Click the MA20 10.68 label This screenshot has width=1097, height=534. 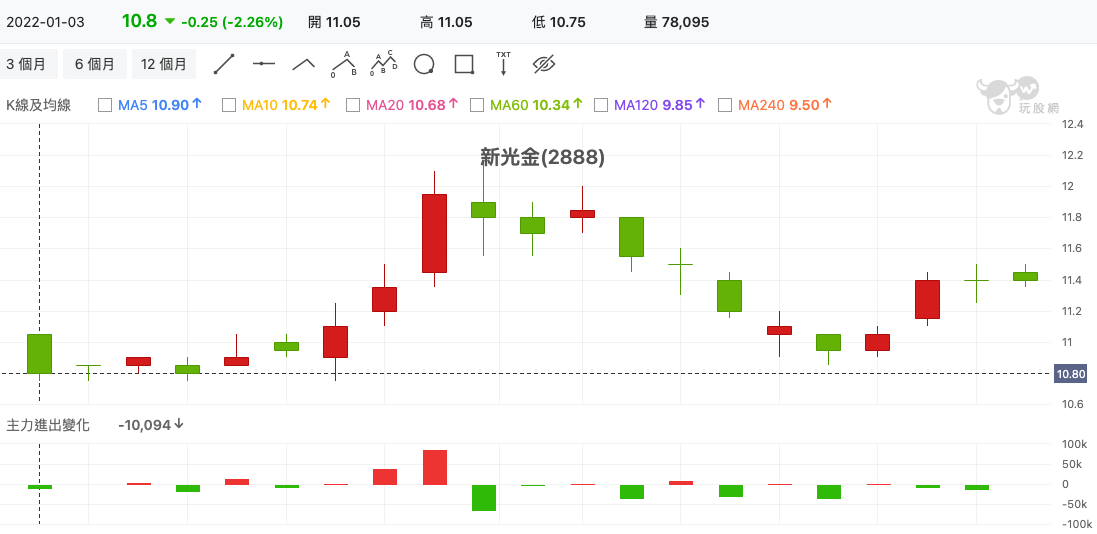point(412,105)
